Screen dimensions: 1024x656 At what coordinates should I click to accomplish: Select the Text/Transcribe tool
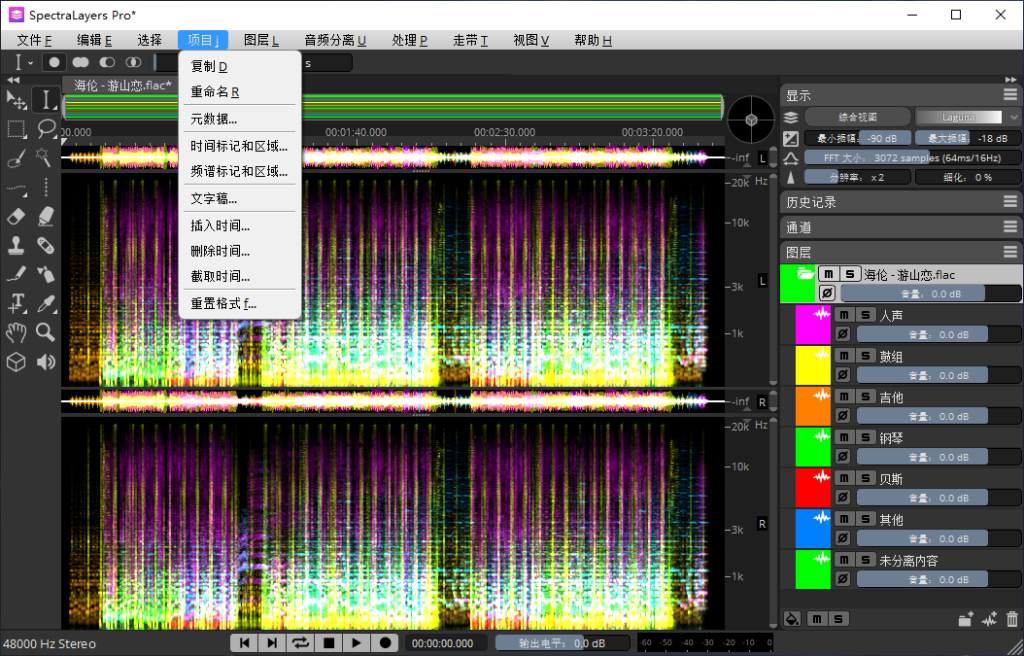click(16, 303)
